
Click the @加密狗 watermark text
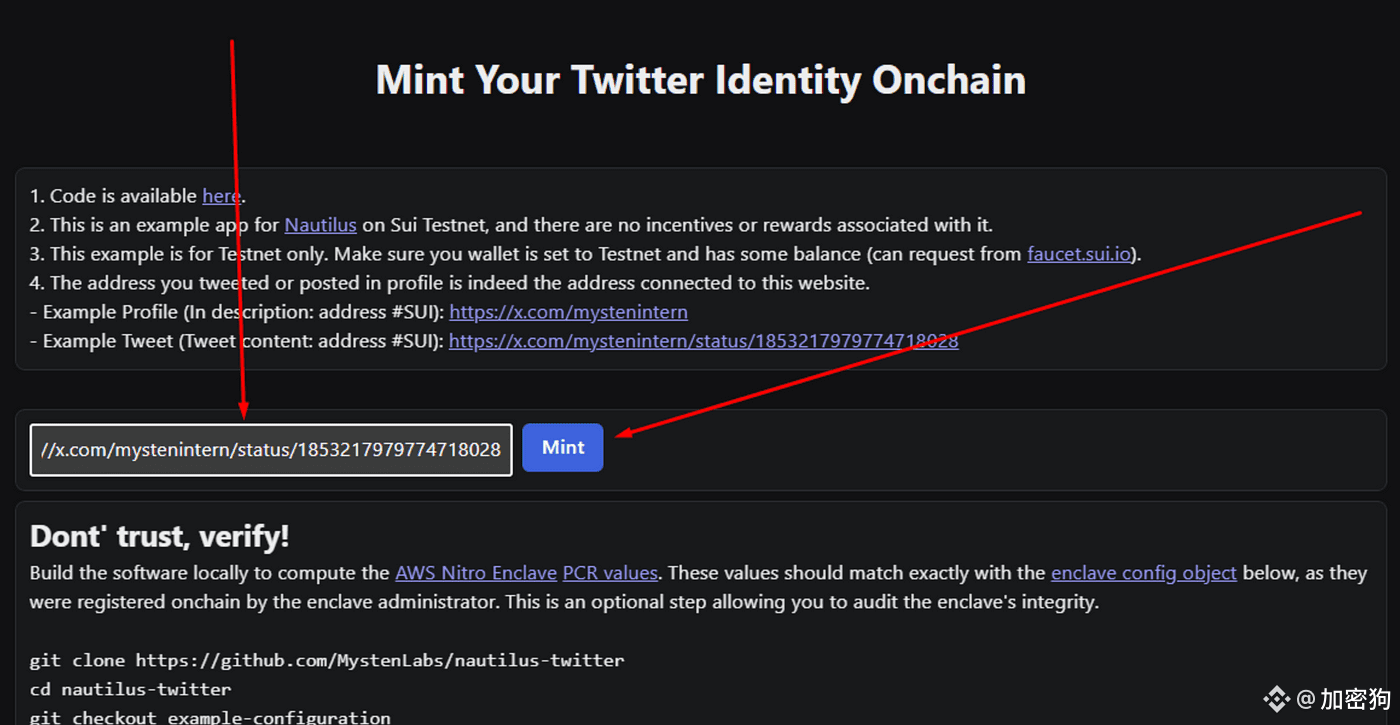coord(1343,698)
